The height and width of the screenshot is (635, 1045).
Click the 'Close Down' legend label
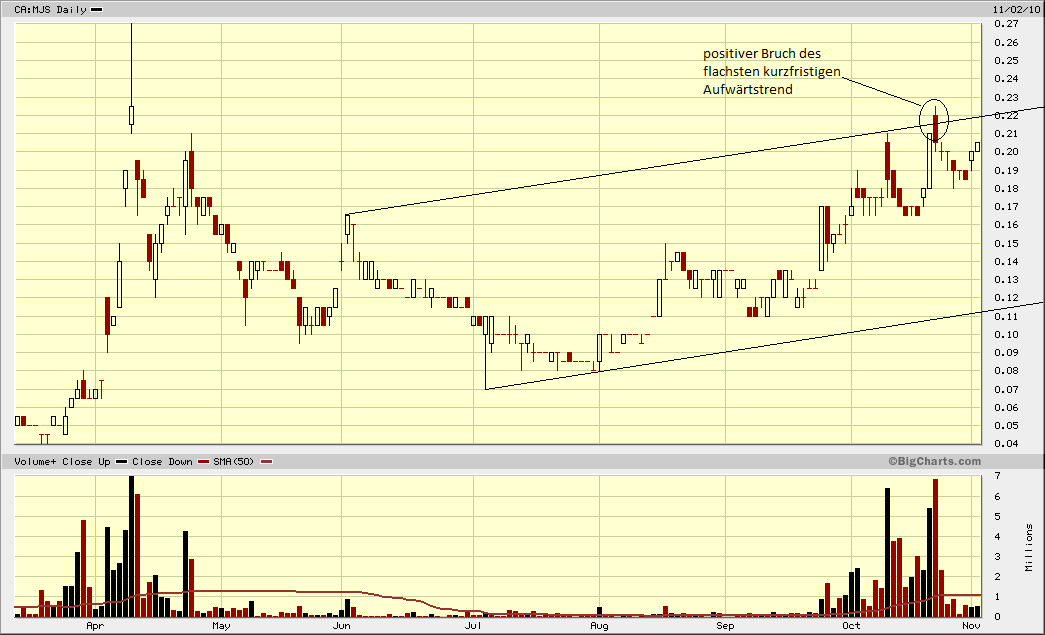162,462
